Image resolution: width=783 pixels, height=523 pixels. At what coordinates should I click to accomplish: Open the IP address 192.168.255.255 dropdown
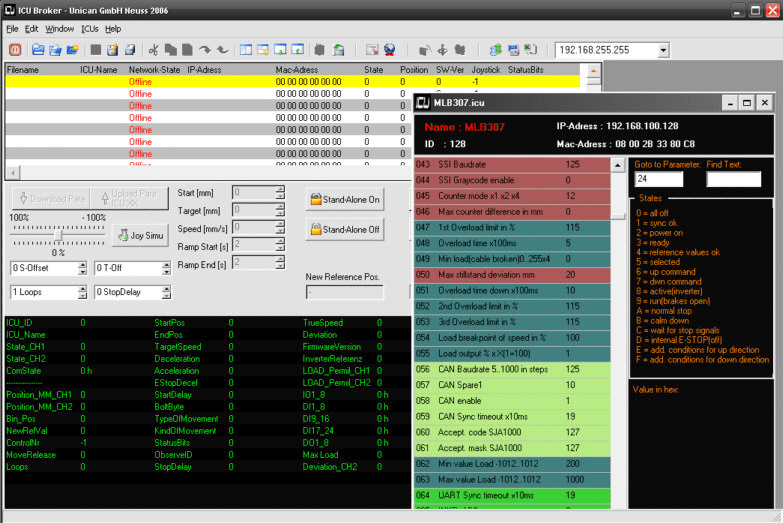tap(662, 50)
